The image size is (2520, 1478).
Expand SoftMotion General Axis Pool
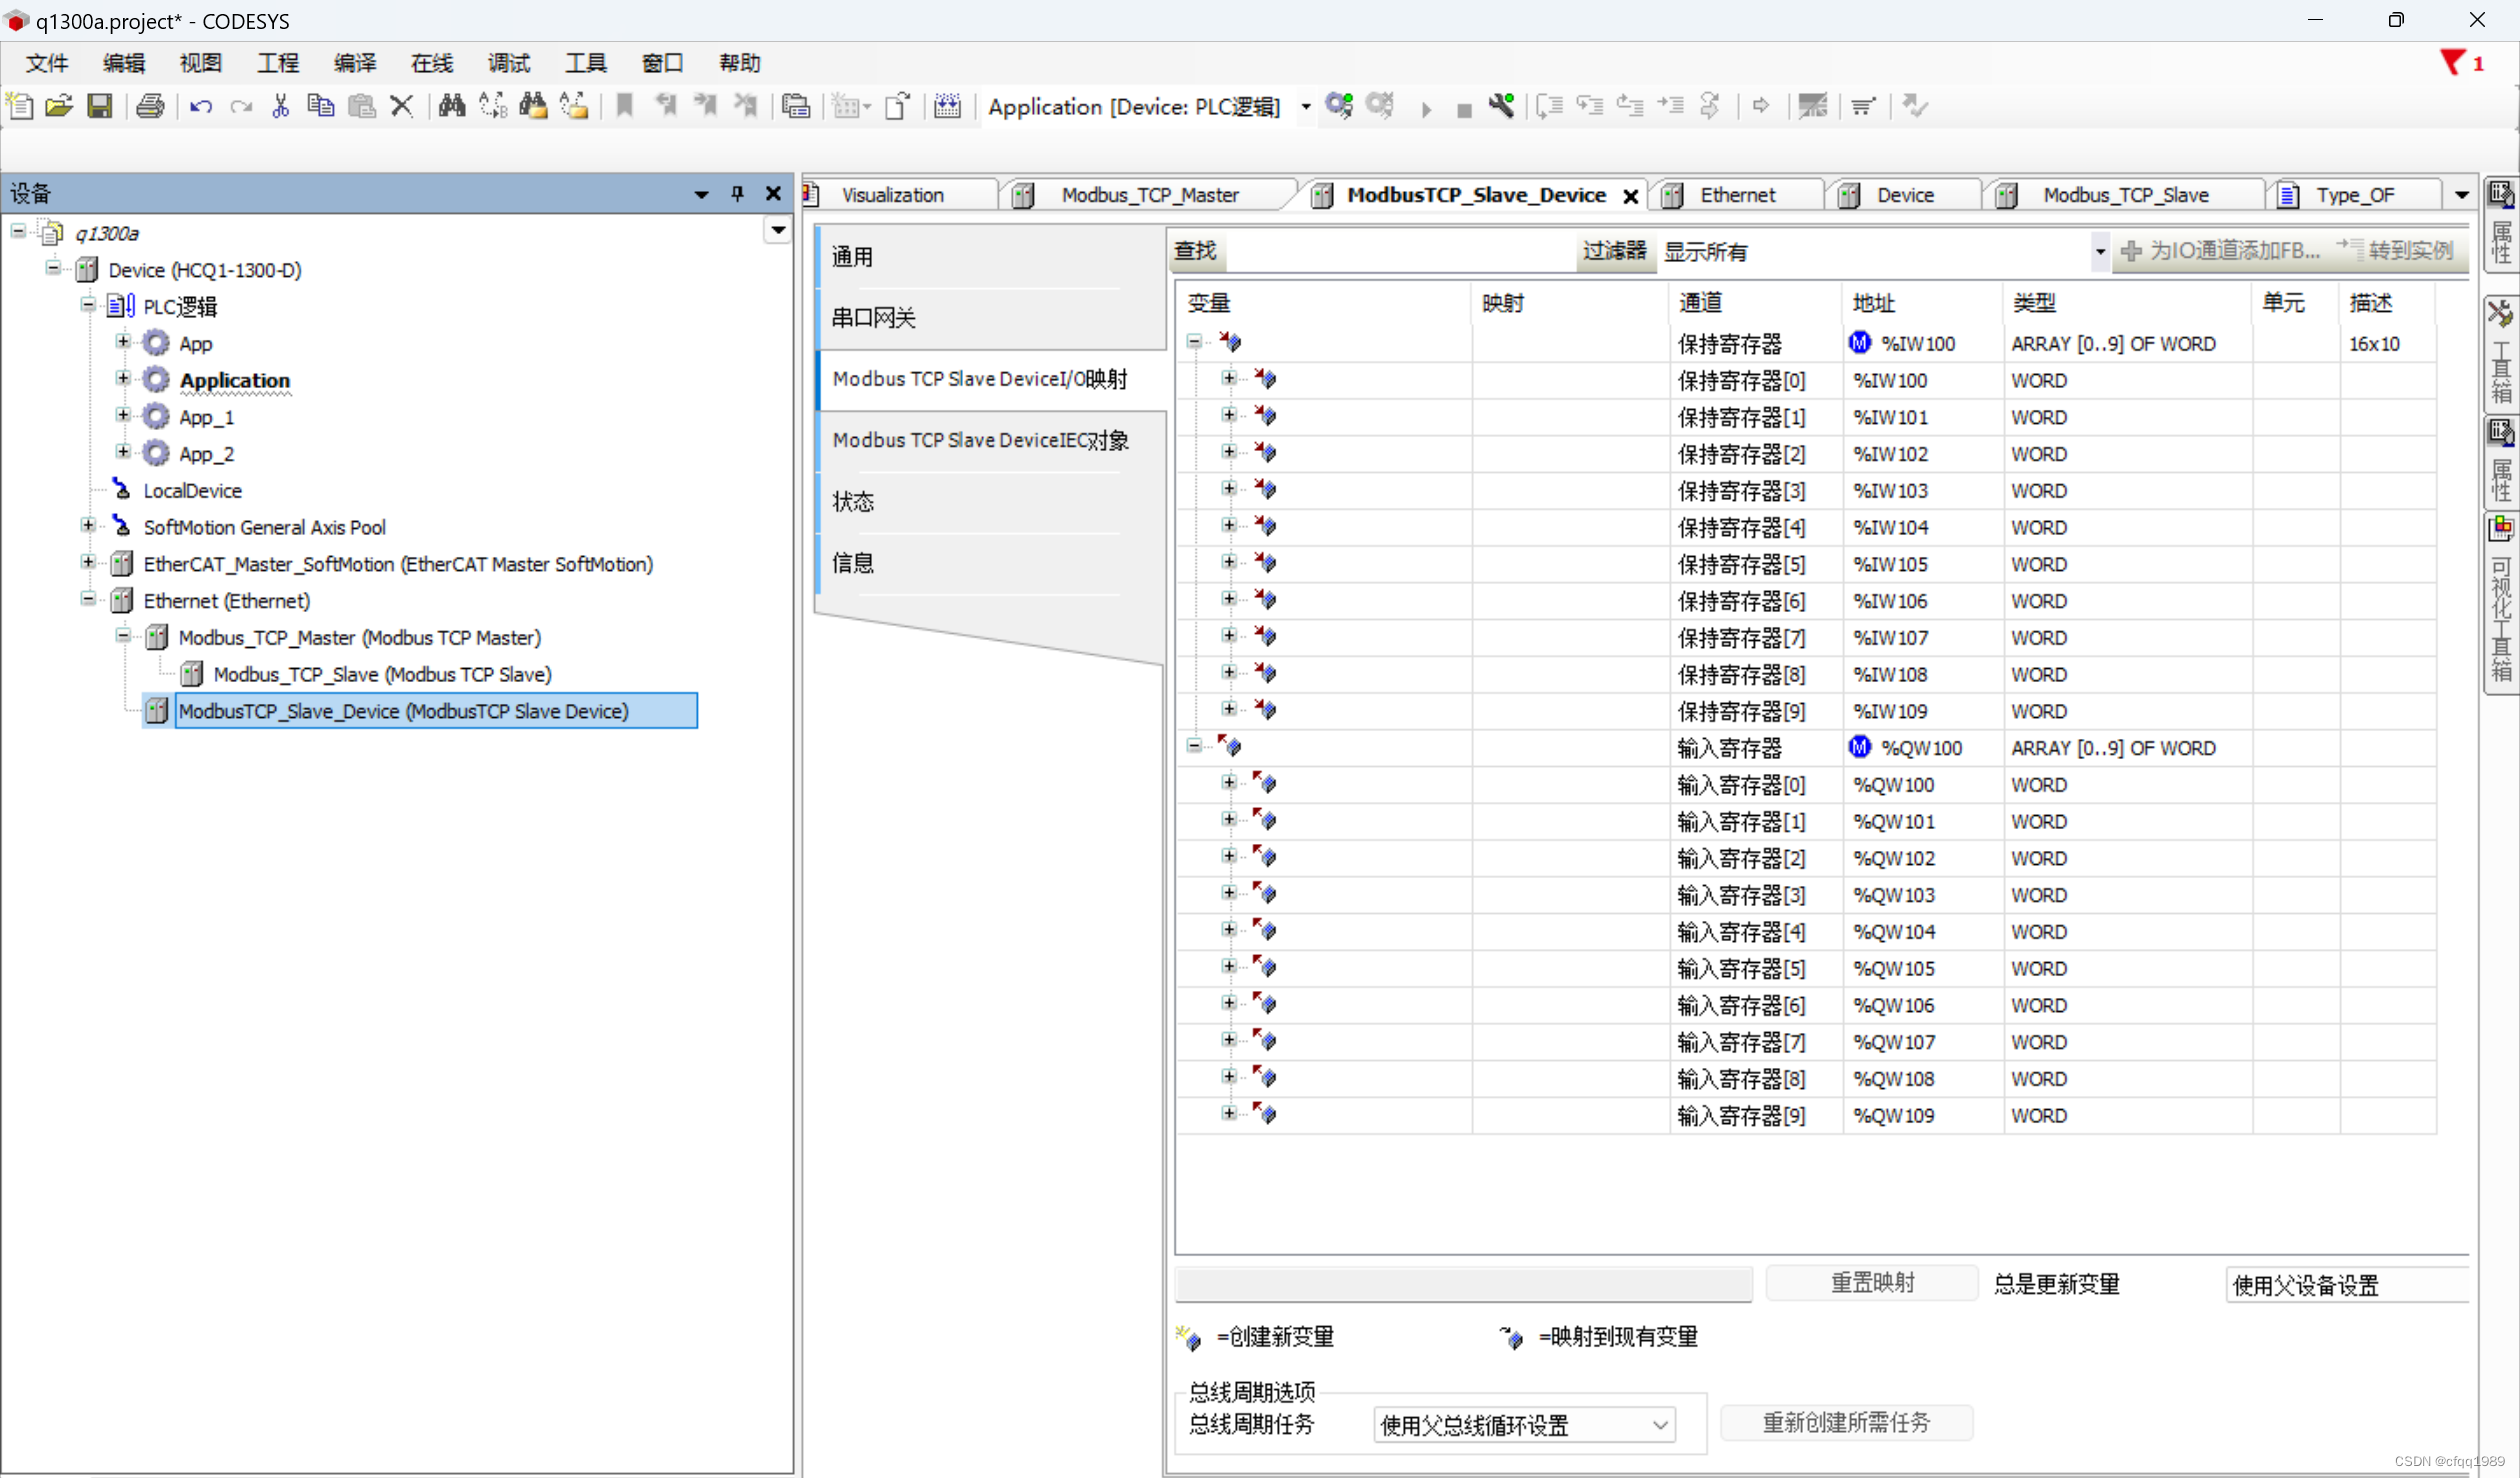coord(88,525)
